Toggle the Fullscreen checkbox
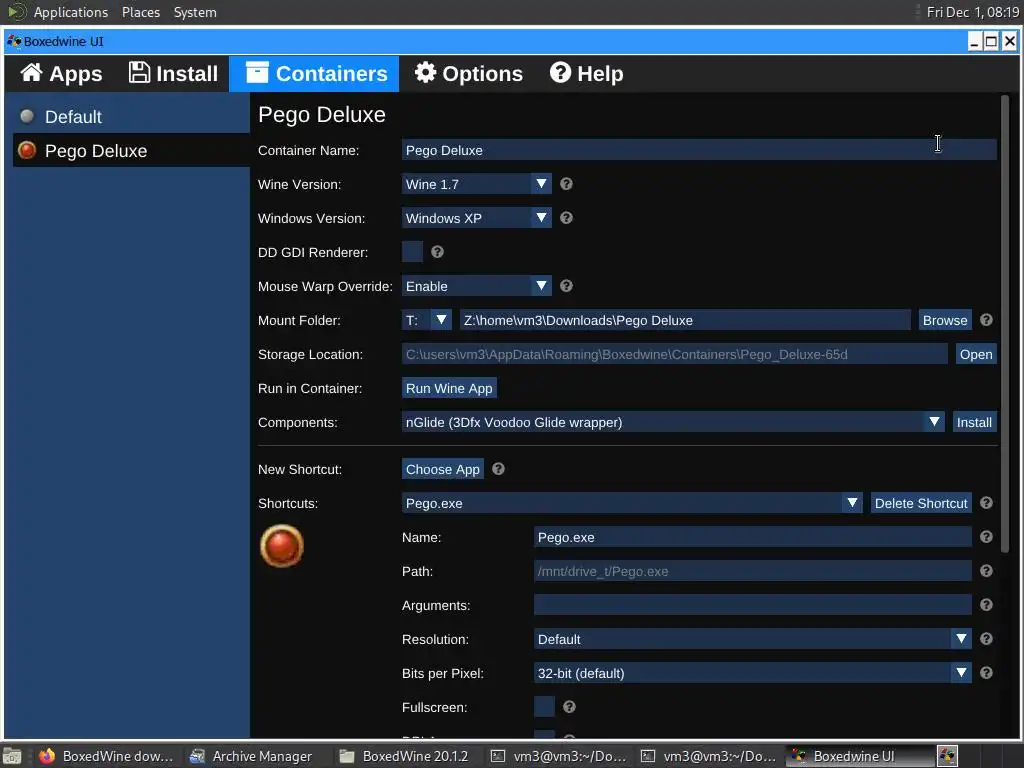The width and height of the screenshot is (1024, 768). [544, 707]
